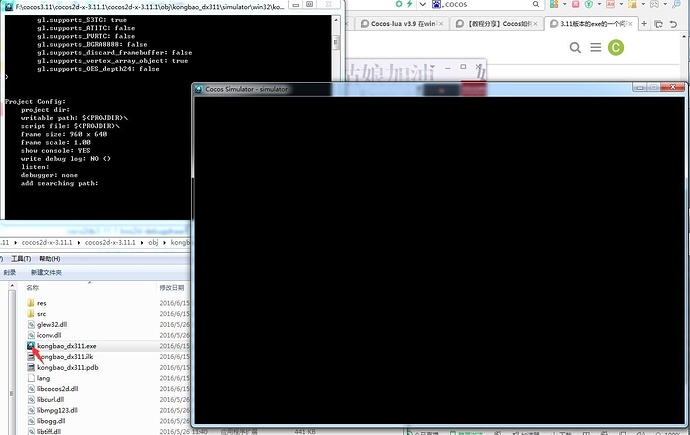The width and height of the screenshot is (690, 435).
Task: Select the libogg.dll file
Action: pos(51,421)
